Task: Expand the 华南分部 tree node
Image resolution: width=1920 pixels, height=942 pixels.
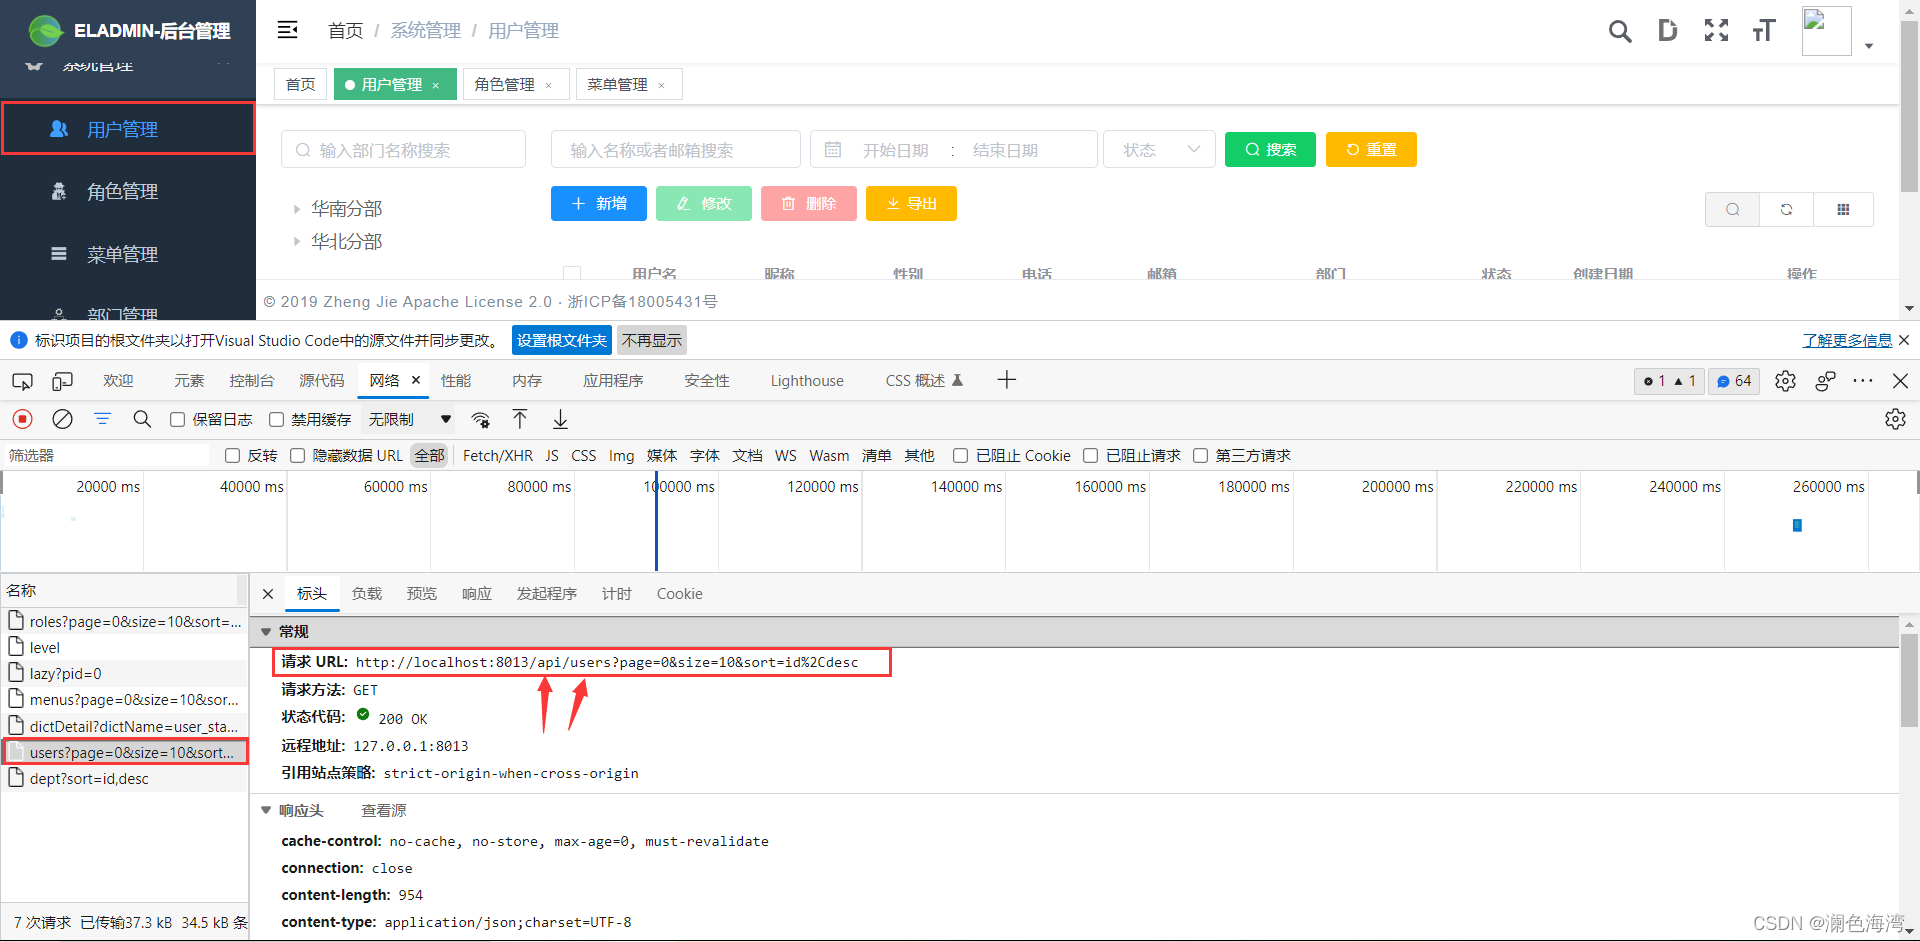Action: tap(297, 209)
